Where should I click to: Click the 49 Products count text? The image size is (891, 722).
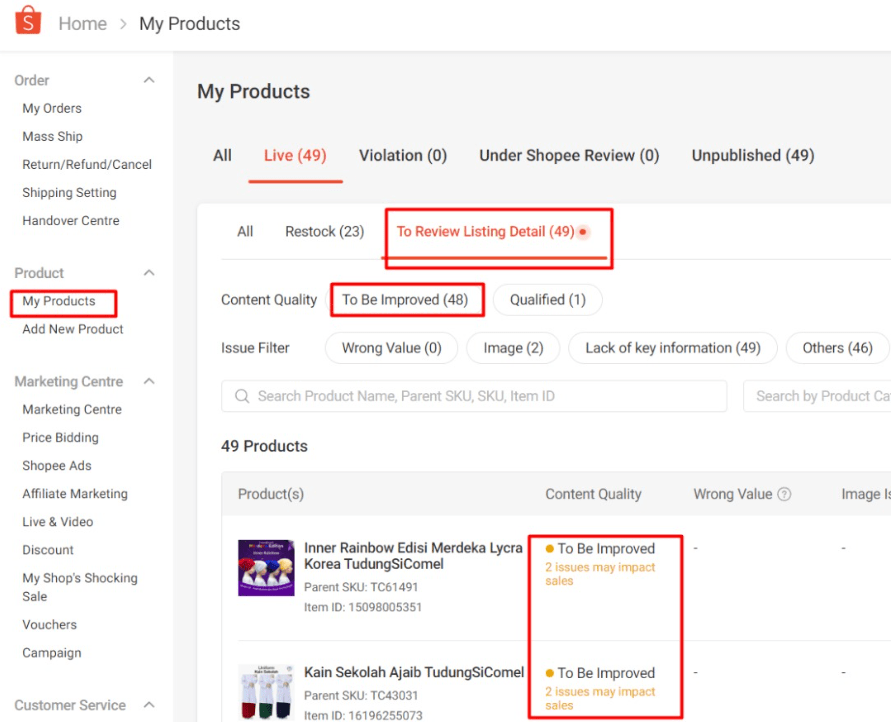coord(264,446)
